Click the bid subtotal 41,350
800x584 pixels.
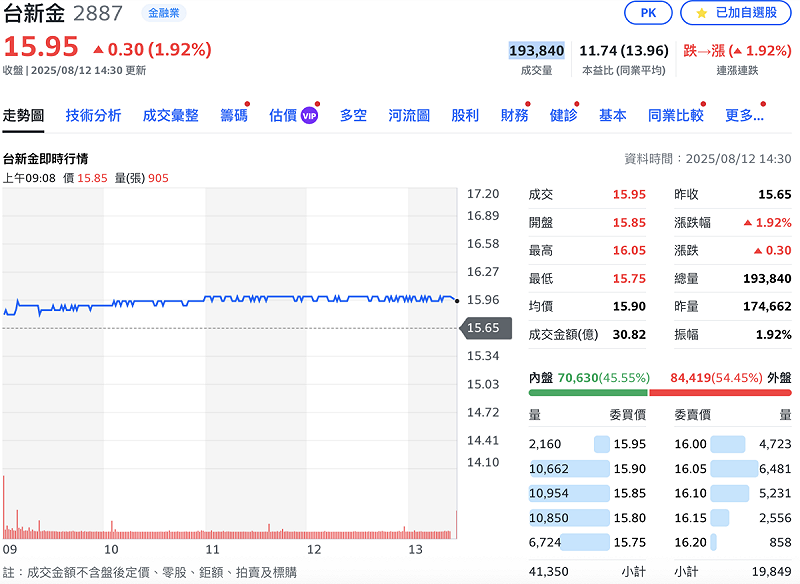[x=548, y=572]
